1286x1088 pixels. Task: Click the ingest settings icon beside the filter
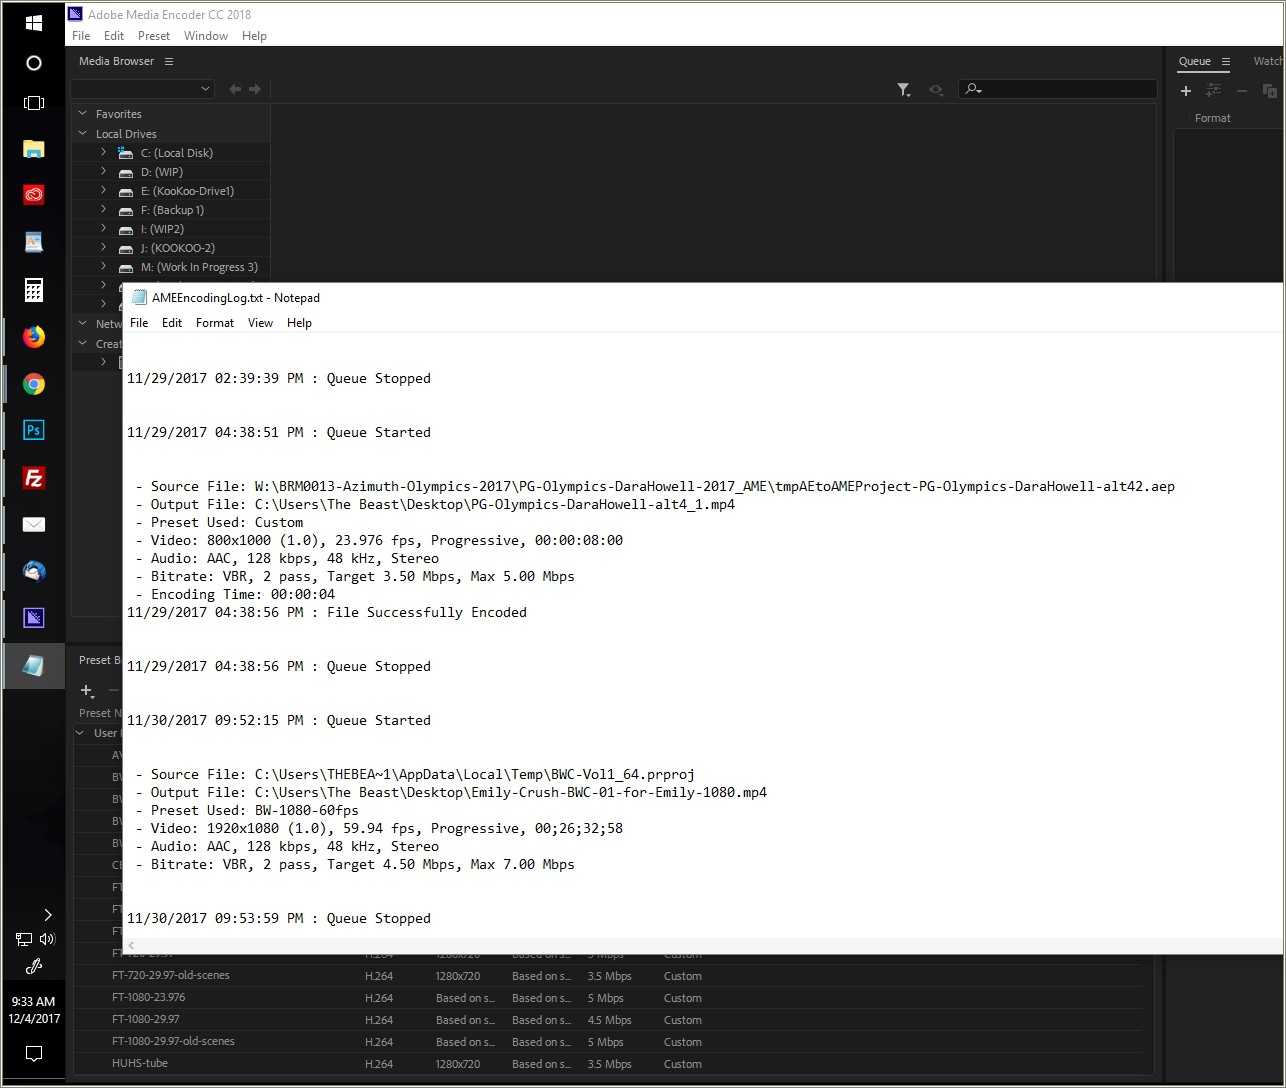[936, 89]
